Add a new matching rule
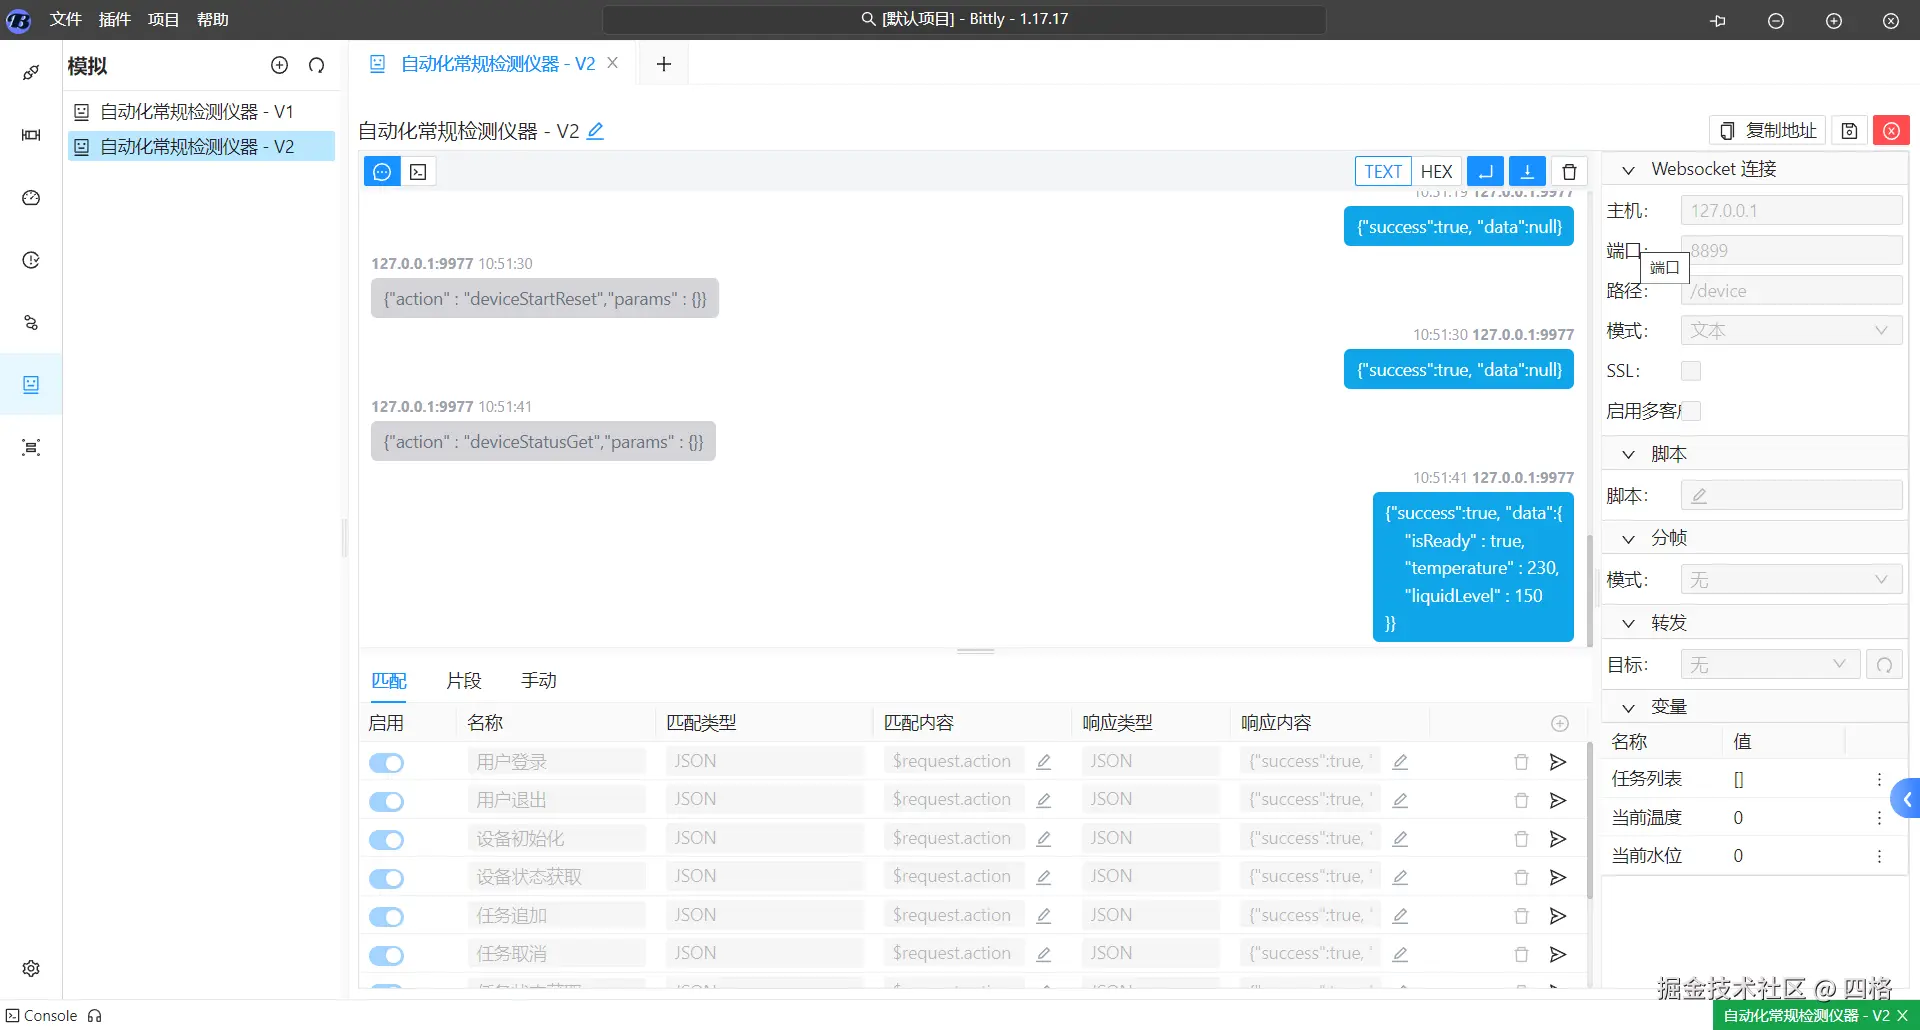The image size is (1920, 1030). [x=1560, y=723]
